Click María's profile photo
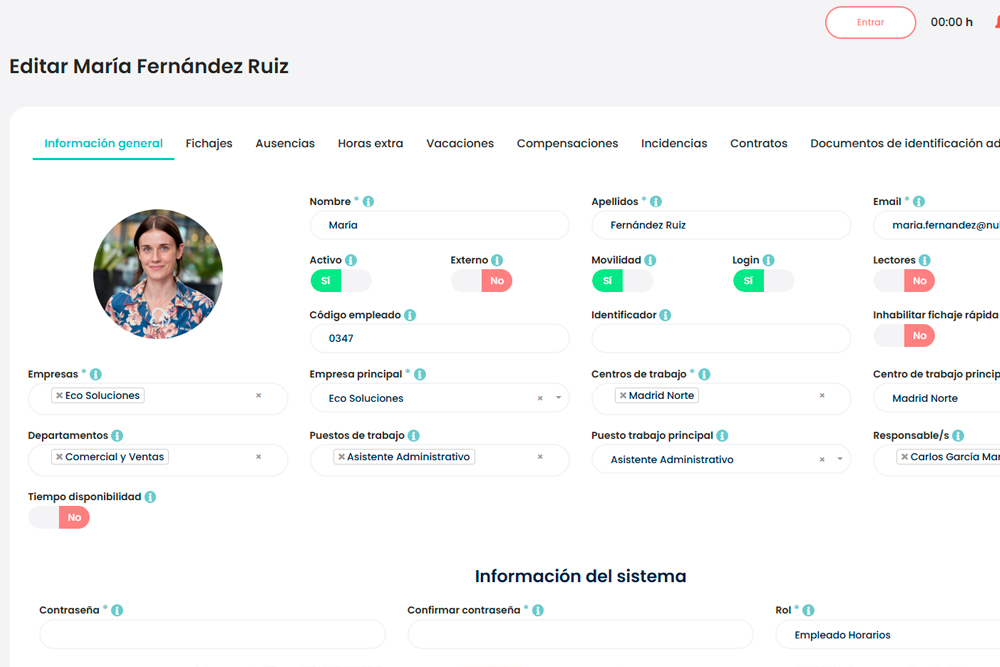This screenshot has width=1000, height=667. pos(158,275)
